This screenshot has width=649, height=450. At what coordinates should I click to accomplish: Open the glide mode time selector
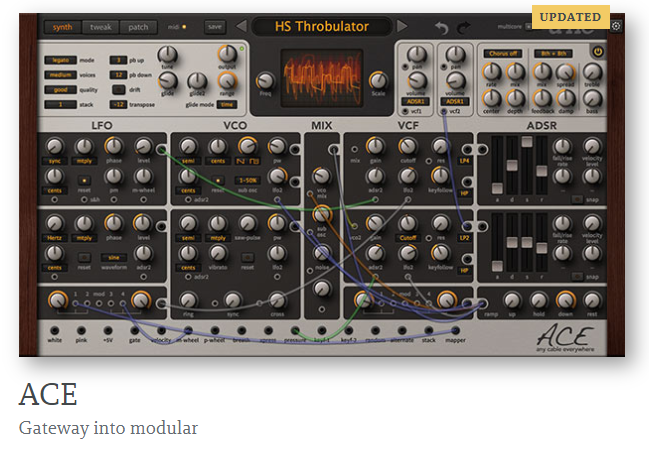[227, 104]
